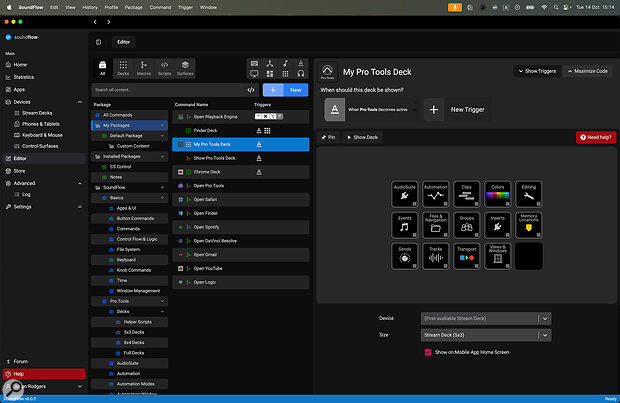Pin the deck
Image resolution: width=620 pixels, height=403 pixels.
point(328,137)
